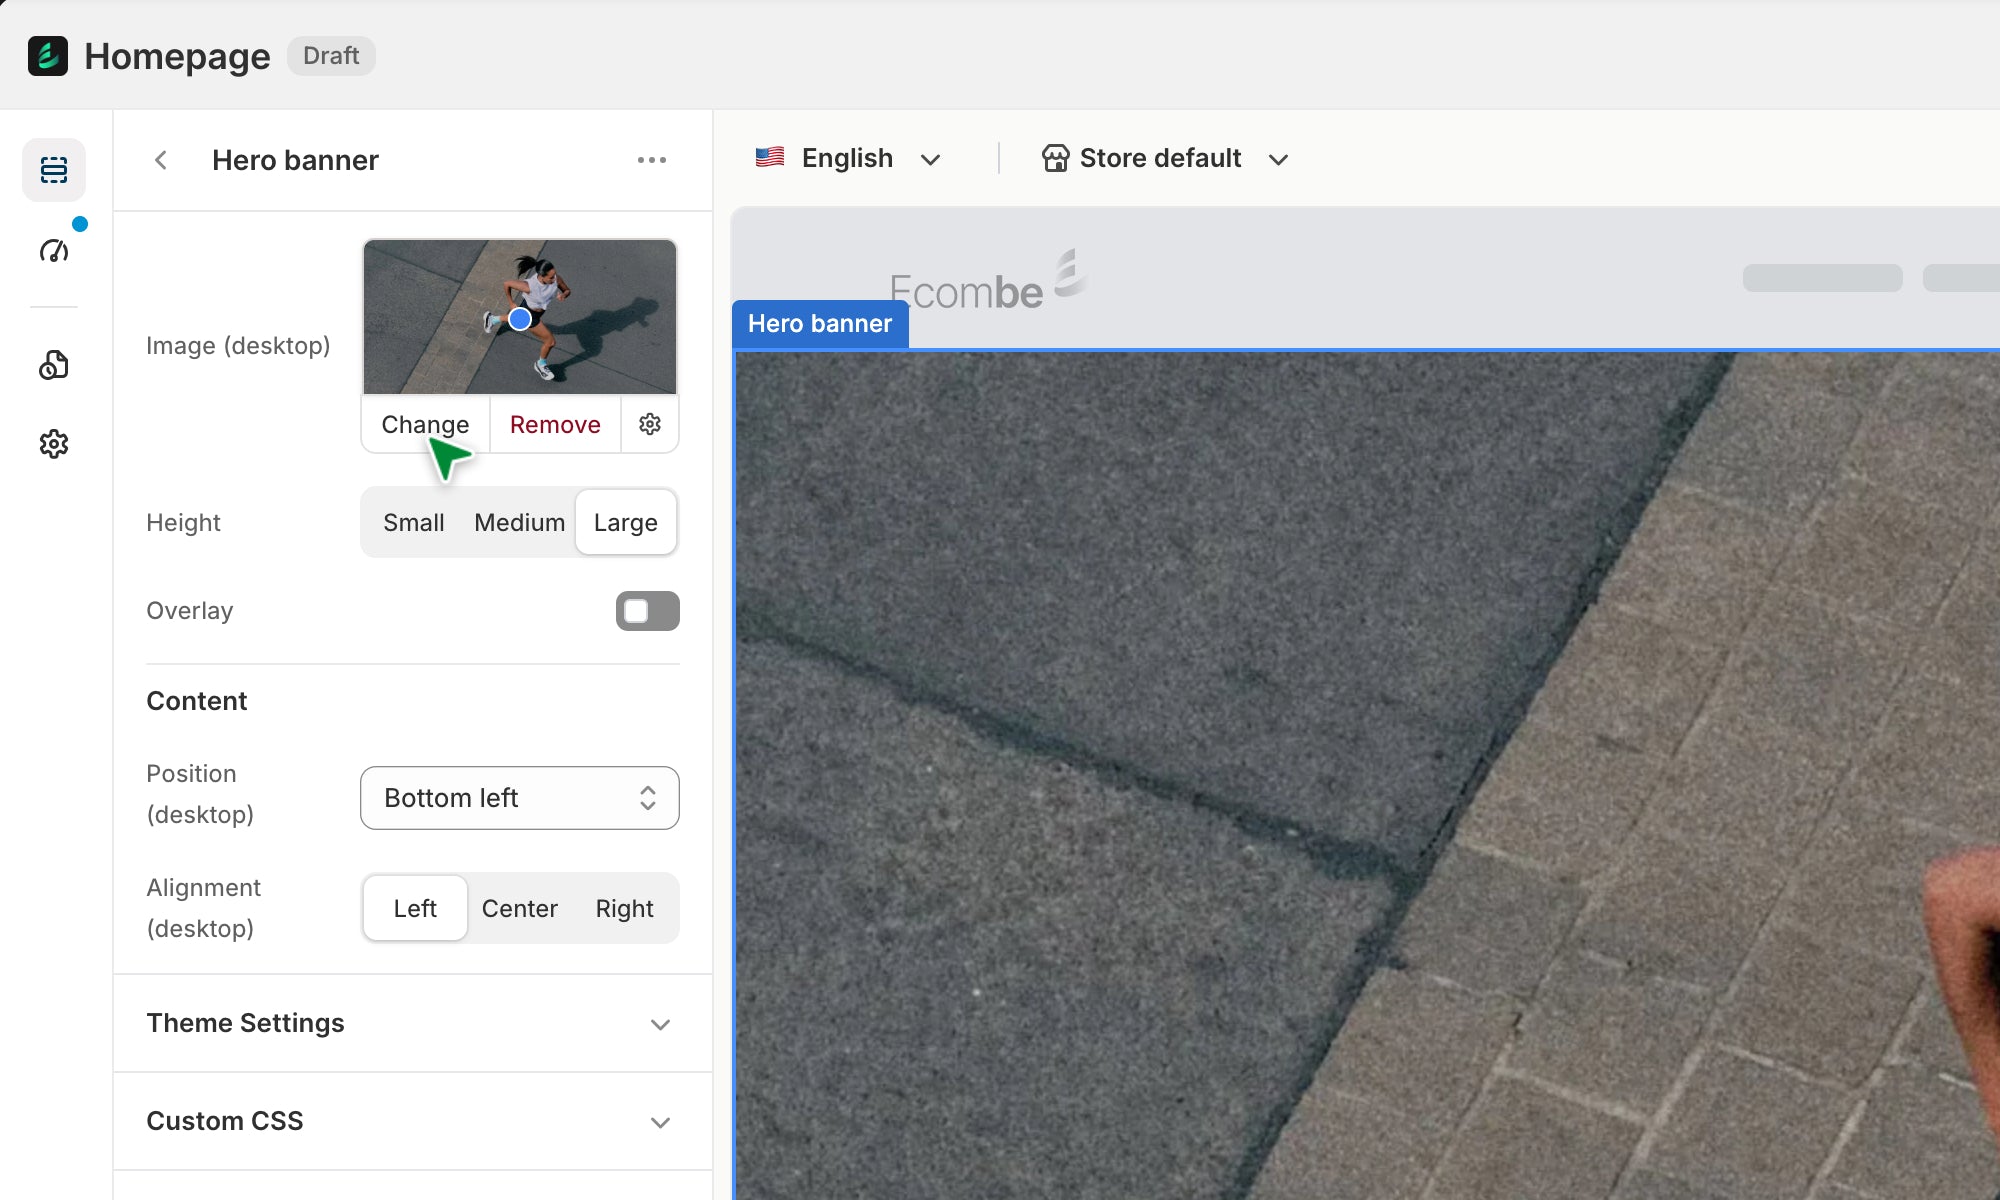This screenshot has height=1200, width=2000.
Task: Expand the Custom CSS section
Action: (412, 1121)
